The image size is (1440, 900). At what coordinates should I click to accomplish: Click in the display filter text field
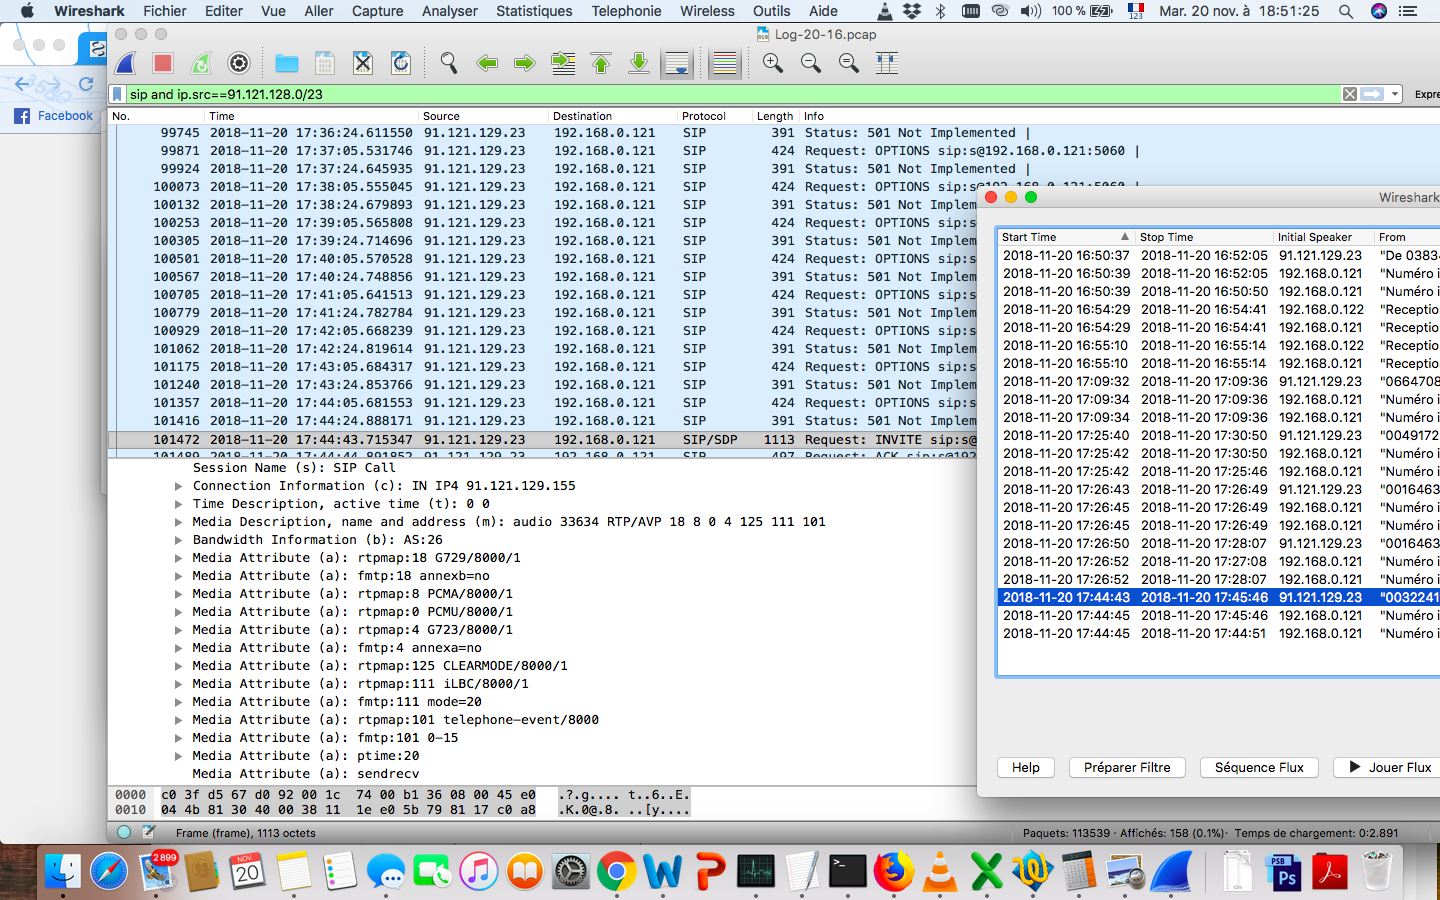tap(700, 94)
